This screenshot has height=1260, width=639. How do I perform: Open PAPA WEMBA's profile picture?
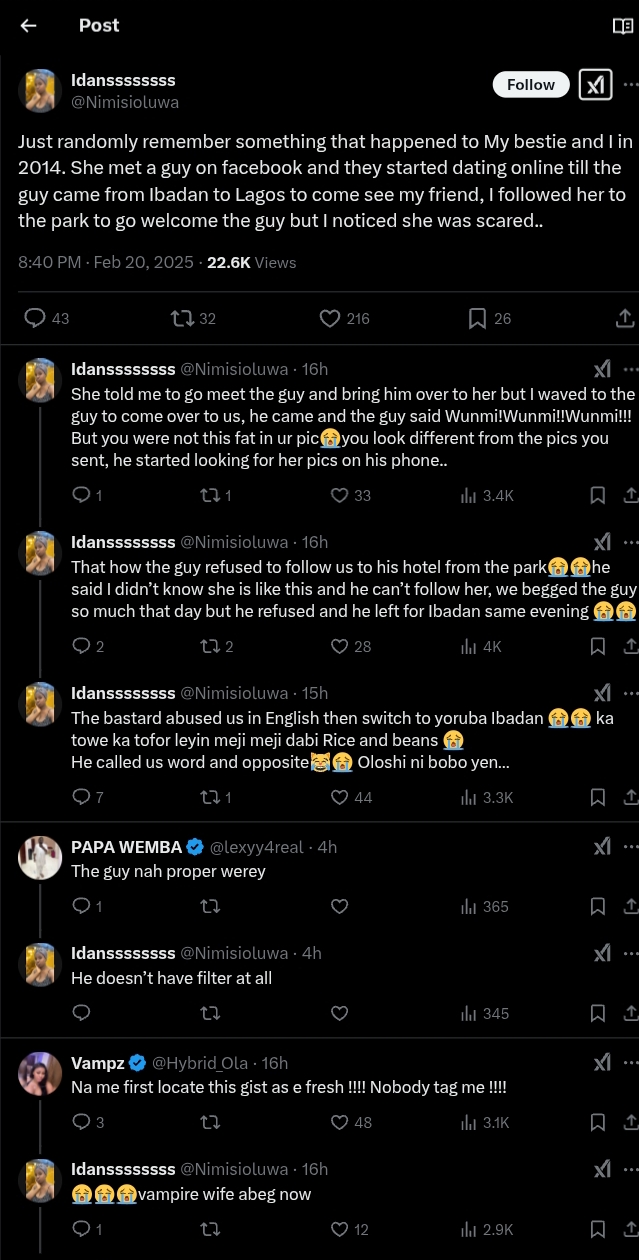[x=40, y=857]
